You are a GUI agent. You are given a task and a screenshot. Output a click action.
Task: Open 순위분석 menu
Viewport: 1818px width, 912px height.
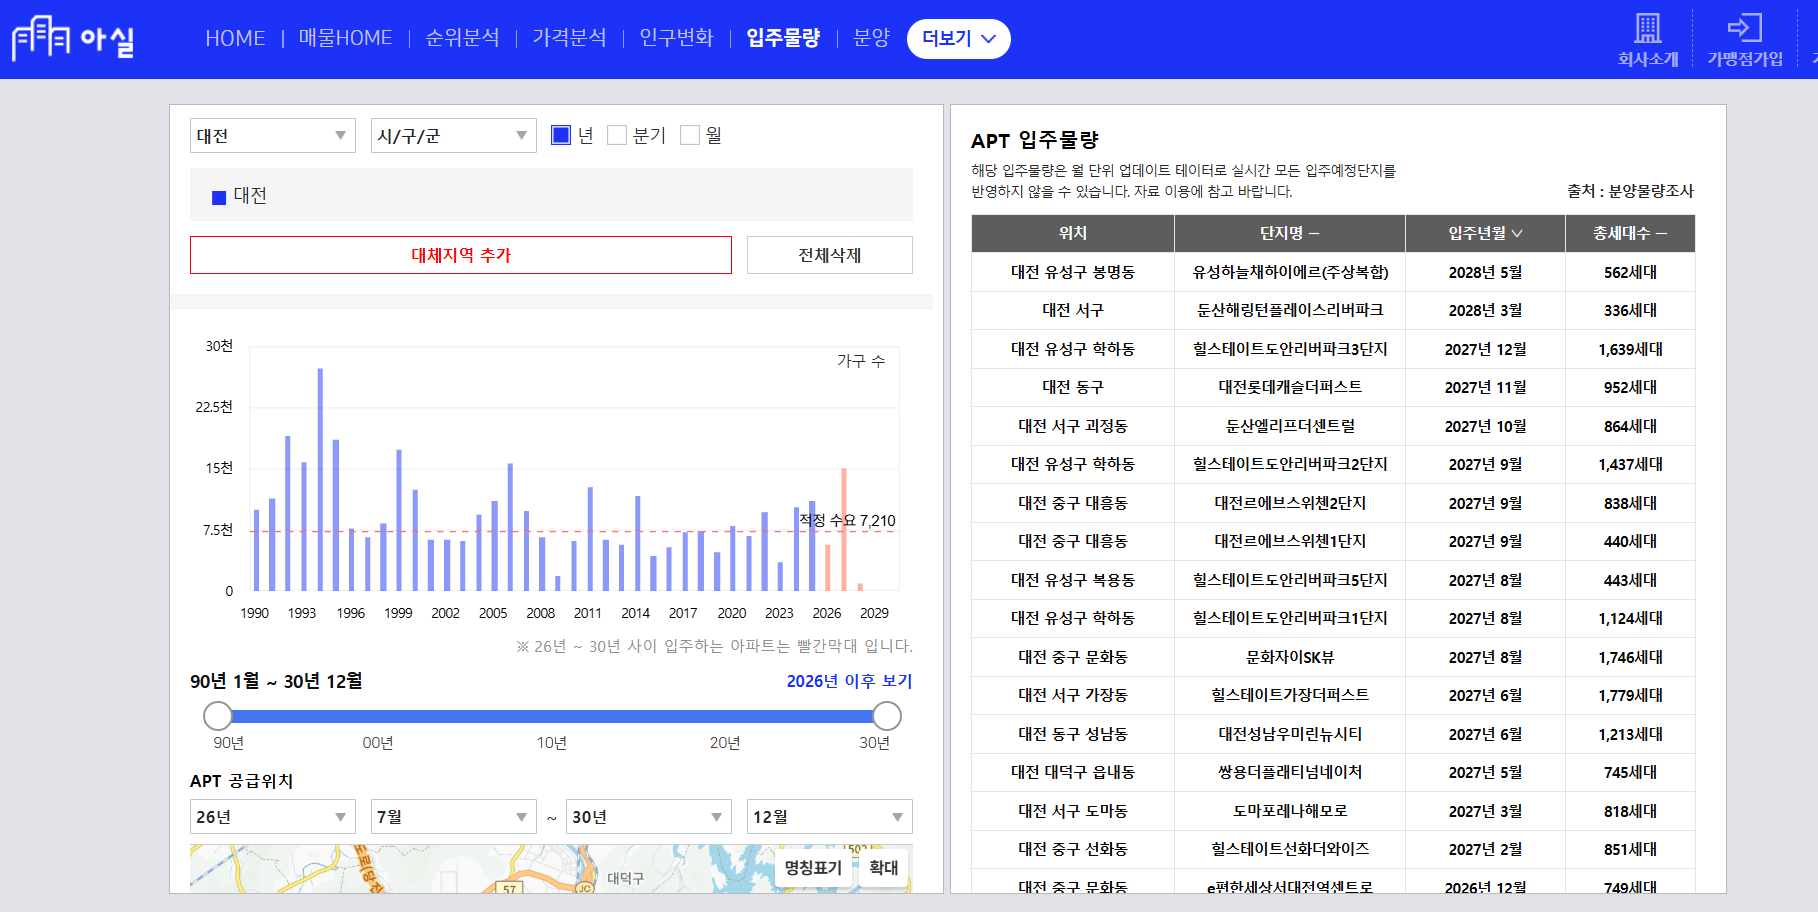462,38
